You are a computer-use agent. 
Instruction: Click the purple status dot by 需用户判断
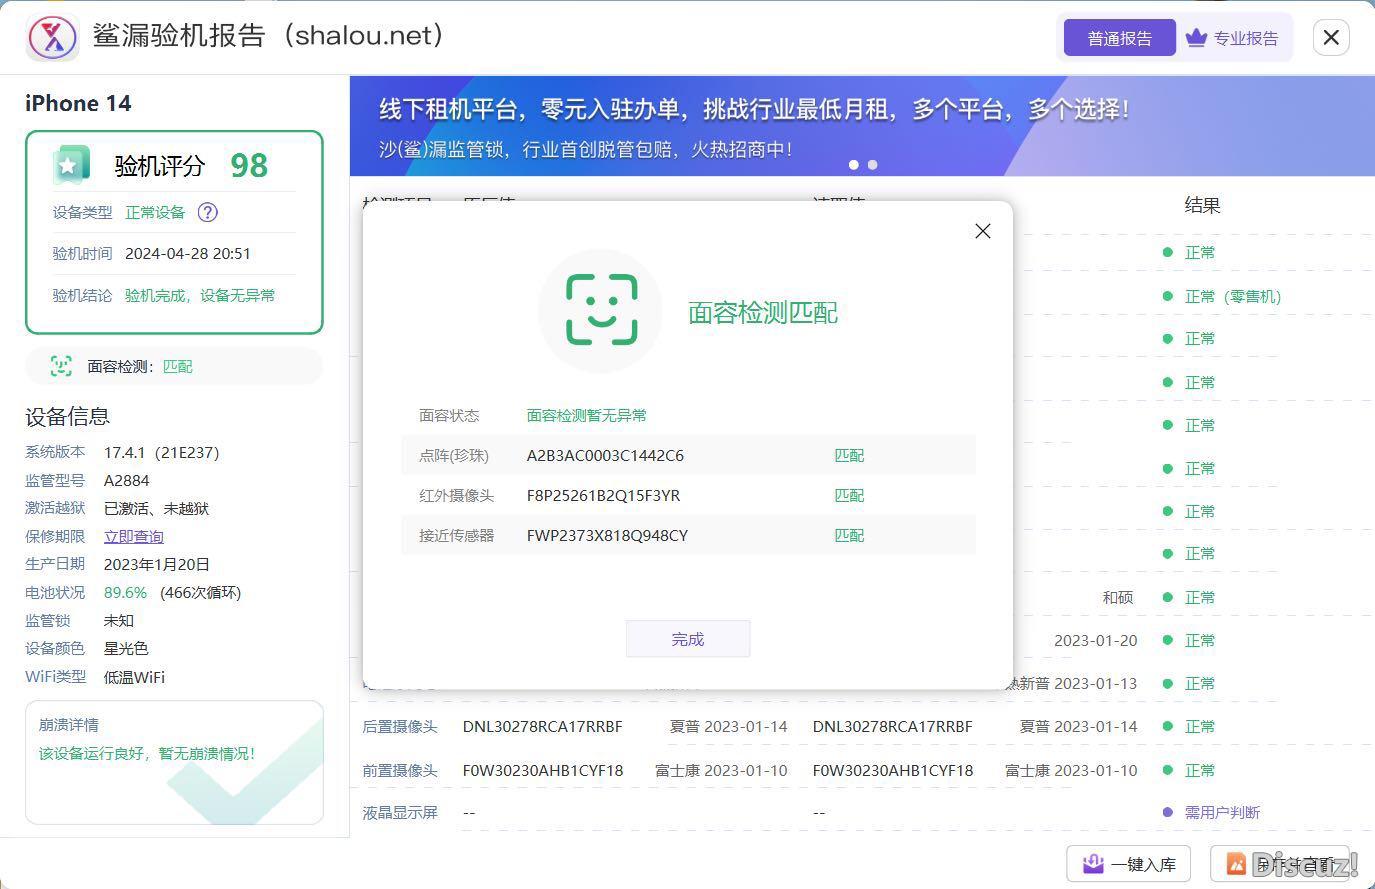pyautogui.click(x=1167, y=812)
